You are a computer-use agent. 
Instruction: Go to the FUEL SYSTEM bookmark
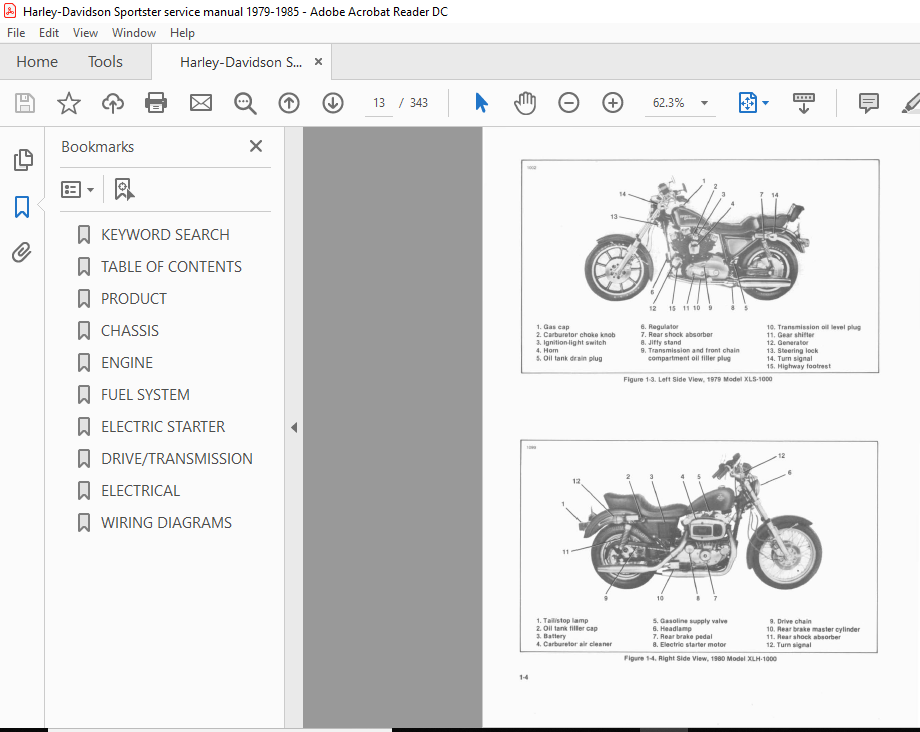[x=145, y=395]
